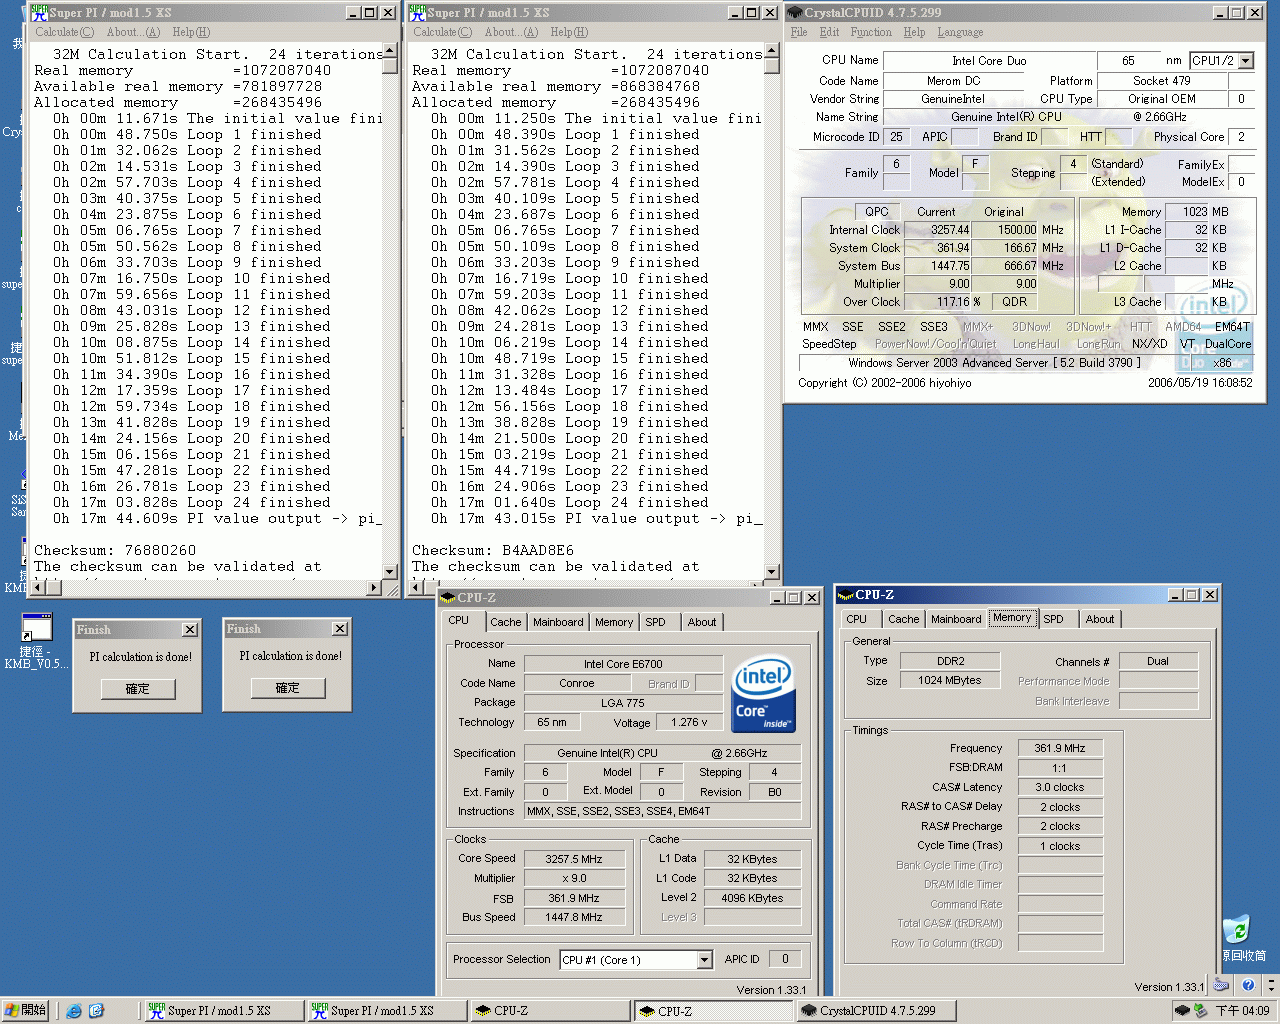This screenshot has width=1280, height=1024.
Task: Open the Recycle Bin on desktop
Action: [x=1236, y=931]
